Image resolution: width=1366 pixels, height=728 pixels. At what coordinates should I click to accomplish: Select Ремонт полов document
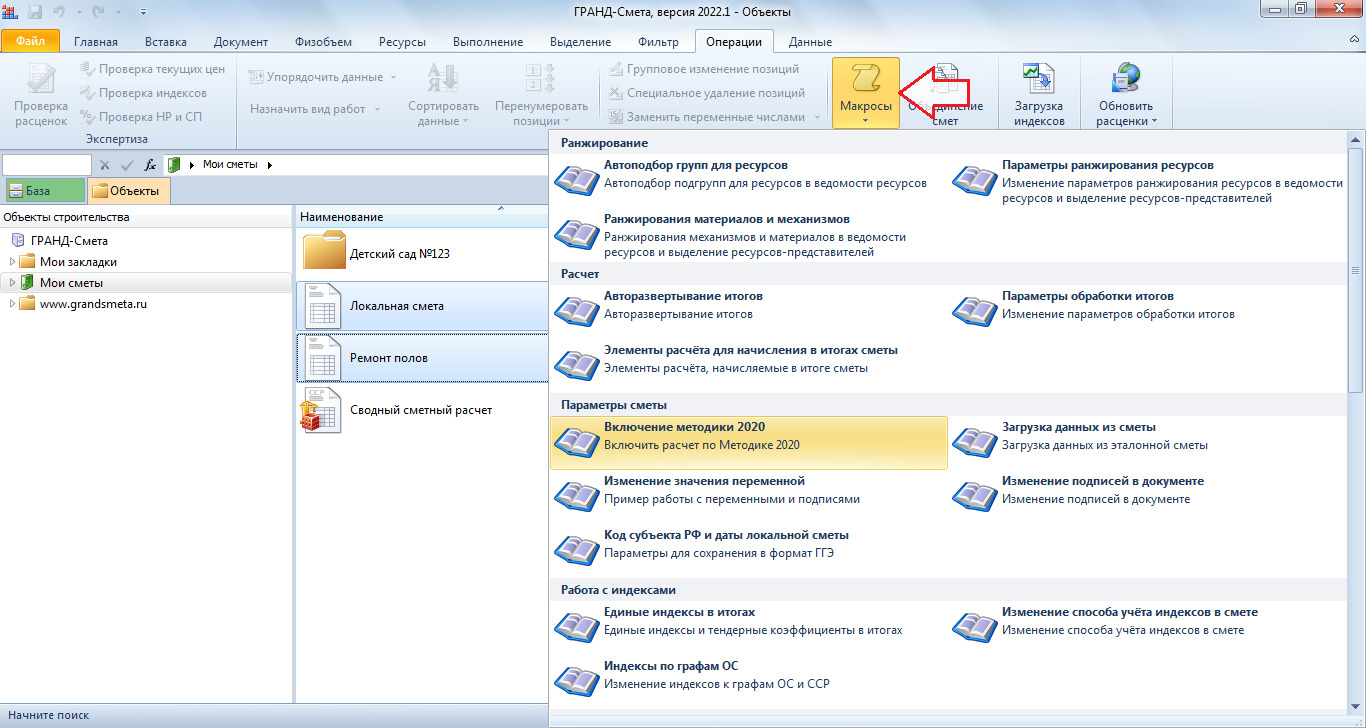(423, 357)
